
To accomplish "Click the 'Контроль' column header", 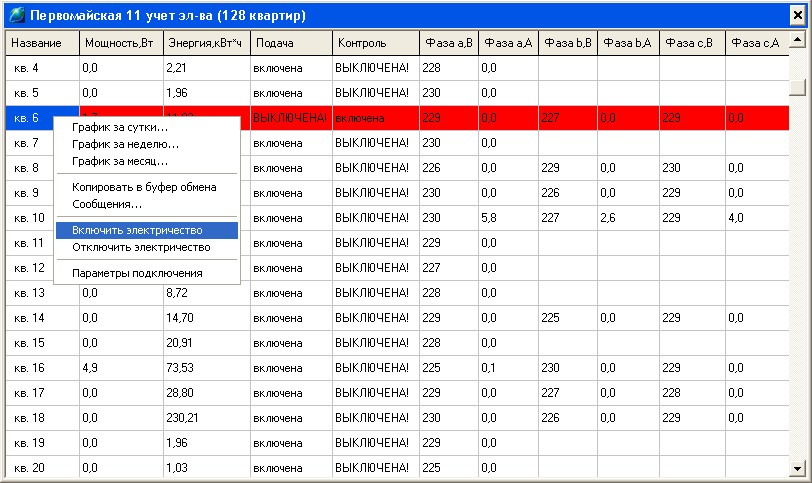I will 375,44.
